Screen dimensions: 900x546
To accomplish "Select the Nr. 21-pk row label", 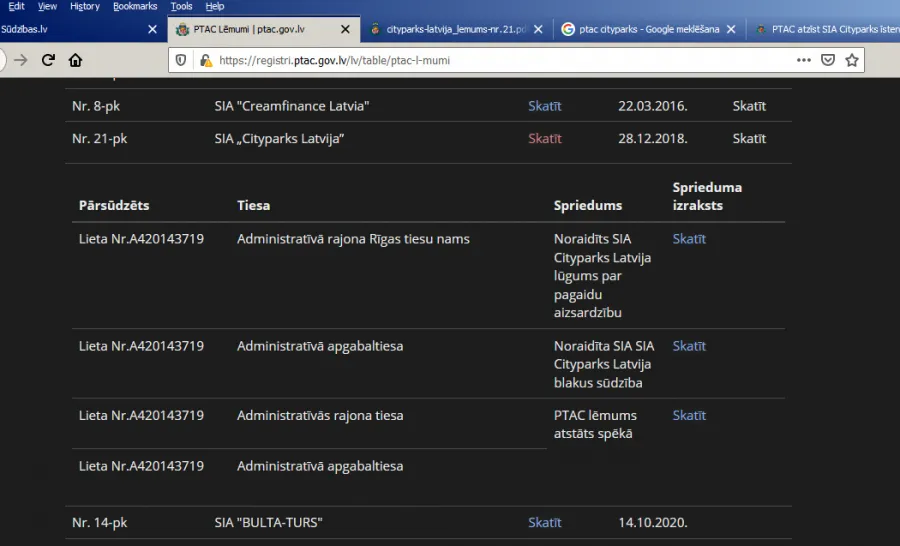I will point(100,139).
